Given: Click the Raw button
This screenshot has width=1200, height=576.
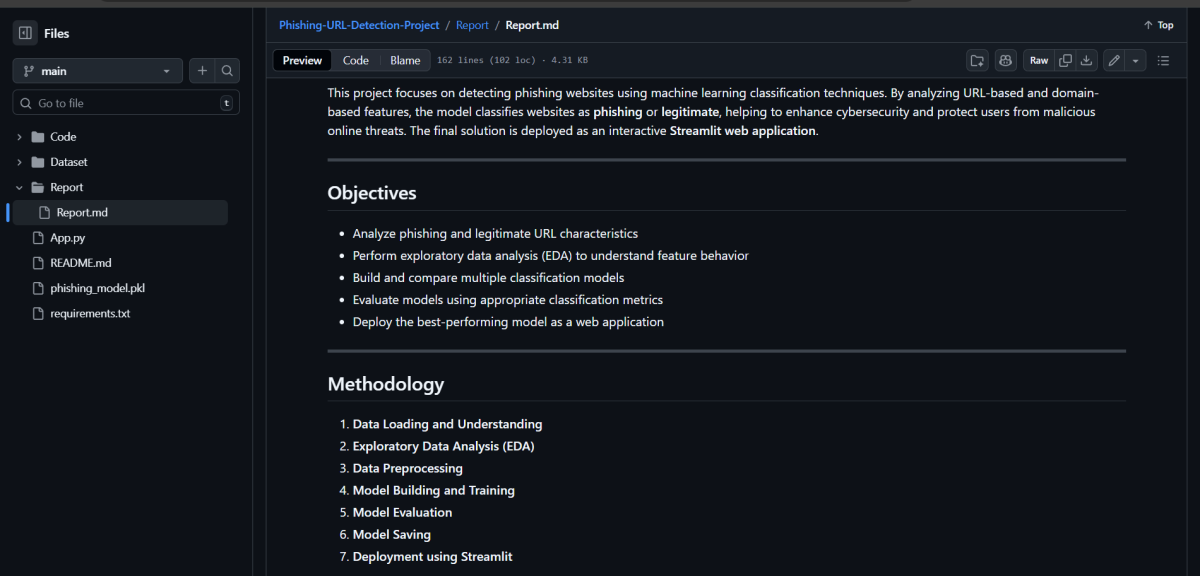Looking at the screenshot, I should coord(1039,61).
